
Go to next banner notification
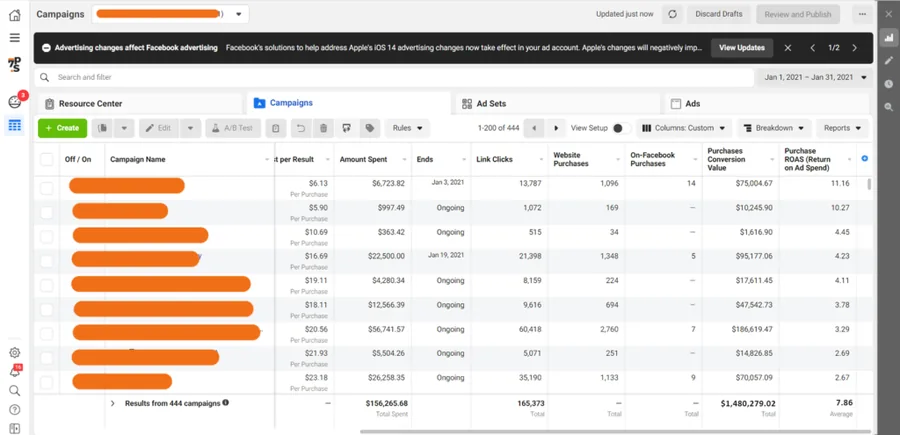pyautogui.click(x=855, y=48)
